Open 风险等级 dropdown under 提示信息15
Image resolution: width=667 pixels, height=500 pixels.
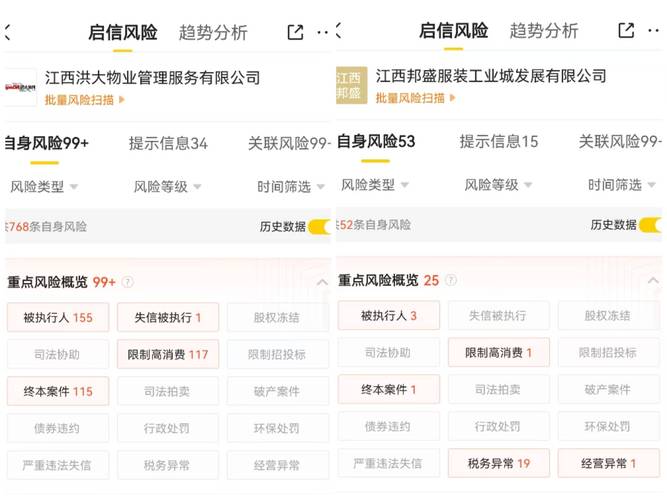coord(498,185)
